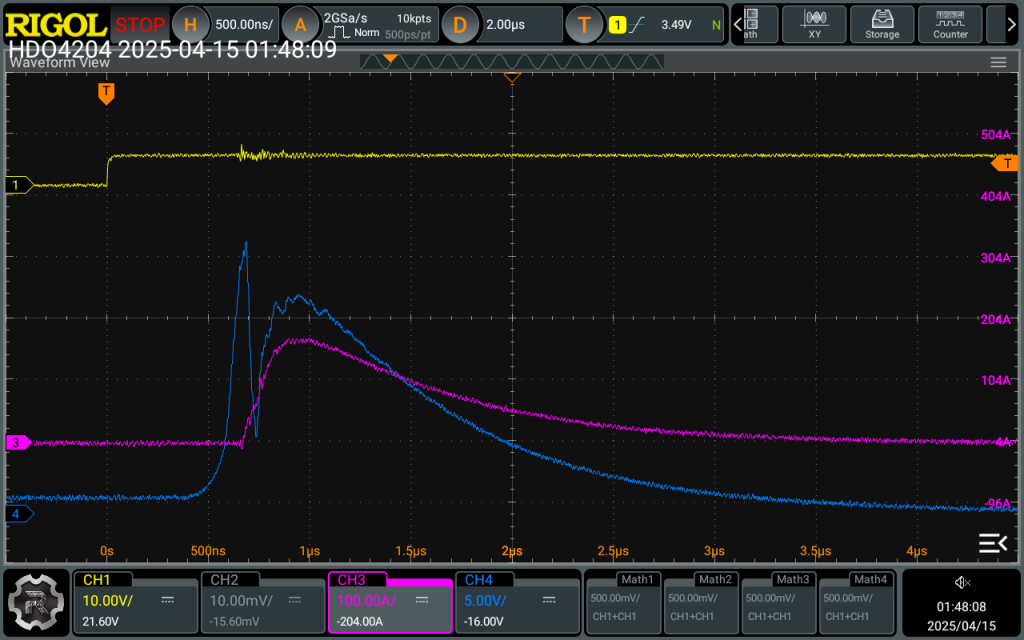The image size is (1024, 640).
Task: Click CH2 coupling icon
Action: click(x=295, y=600)
